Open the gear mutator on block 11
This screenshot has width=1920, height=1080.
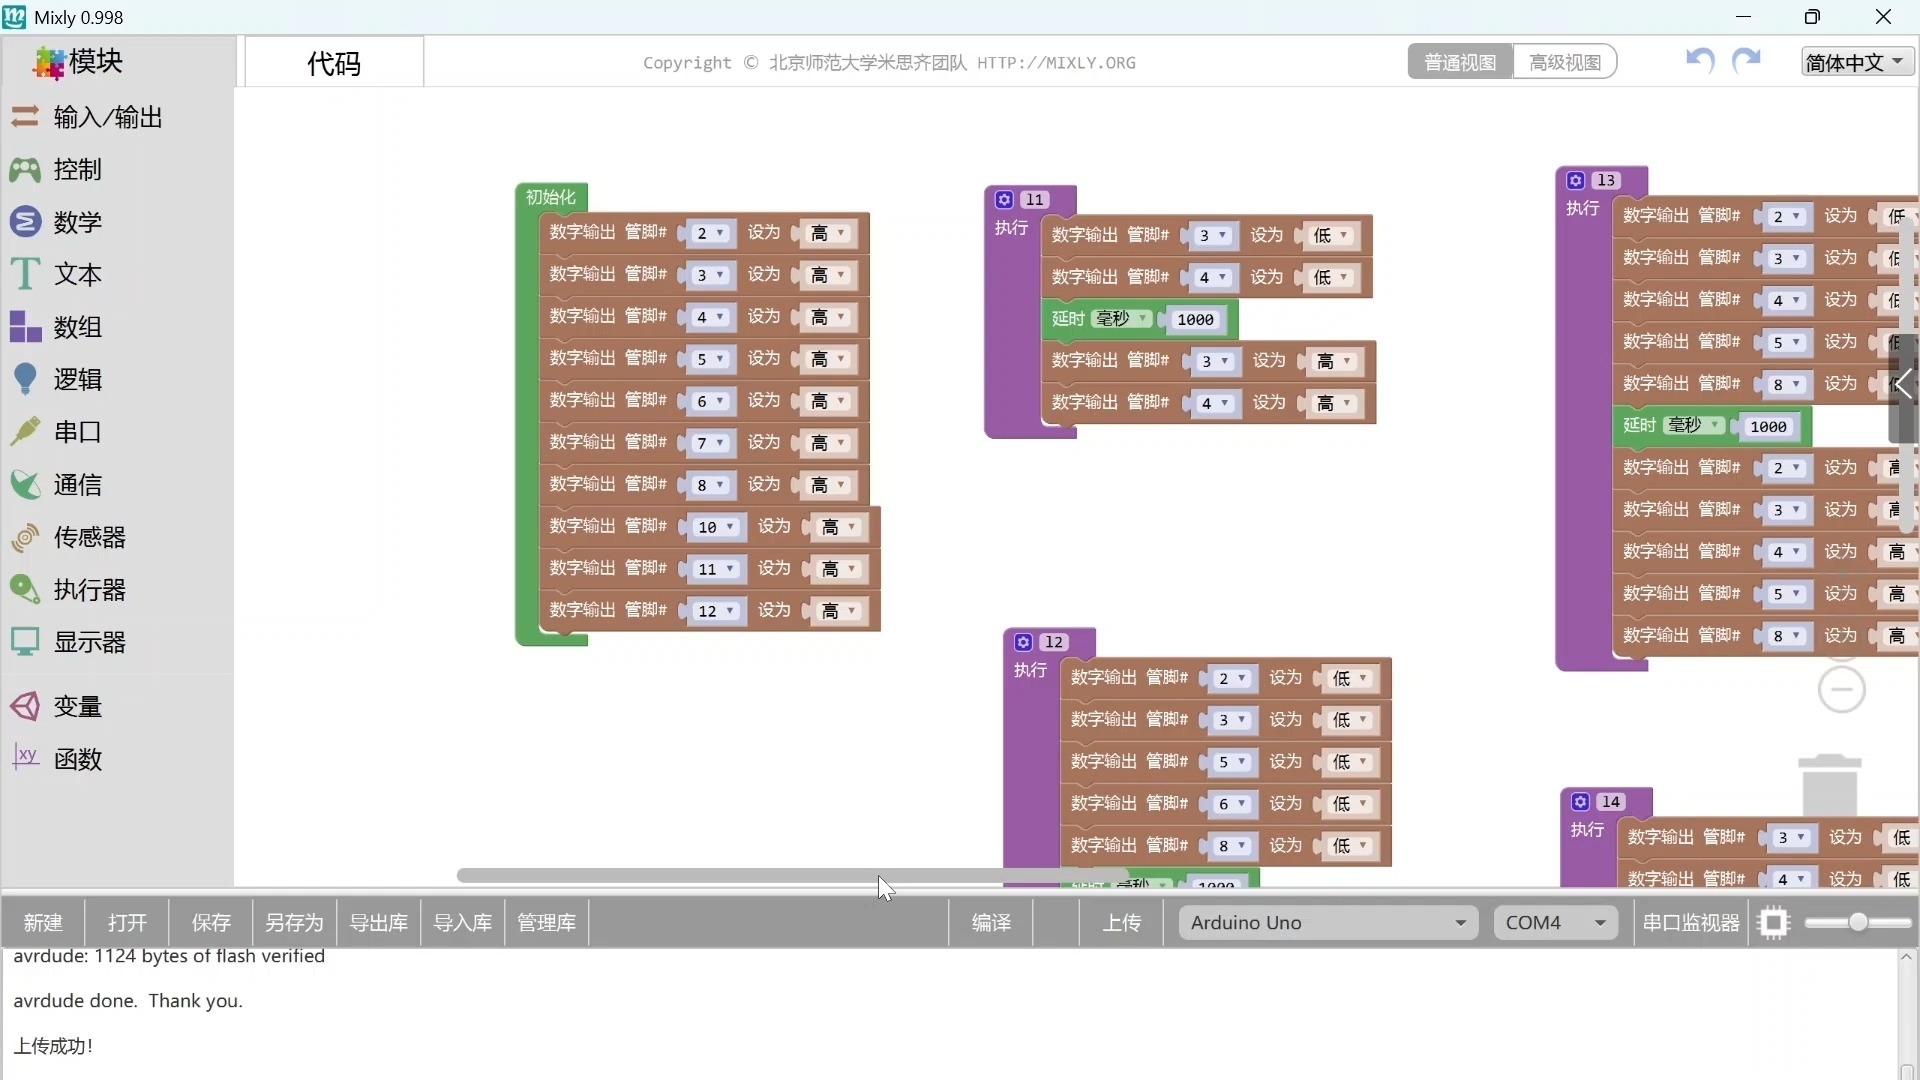1004,199
